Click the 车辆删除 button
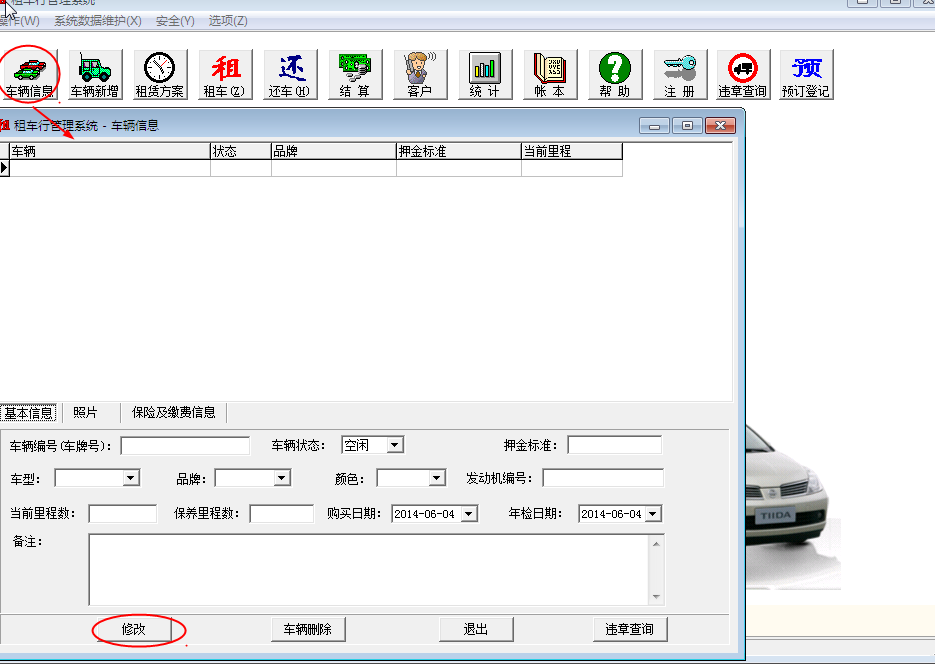The height and width of the screenshot is (667, 935). click(308, 629)
